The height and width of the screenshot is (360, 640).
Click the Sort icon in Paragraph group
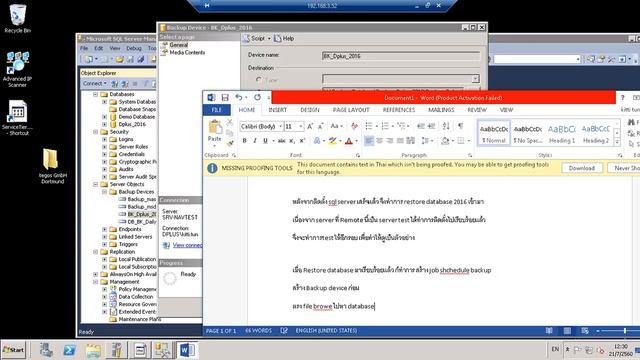tap(446, 126)
